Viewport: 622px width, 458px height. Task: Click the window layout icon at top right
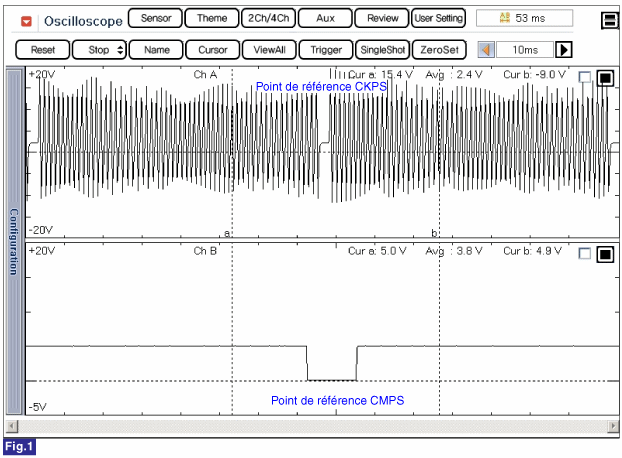608,21
